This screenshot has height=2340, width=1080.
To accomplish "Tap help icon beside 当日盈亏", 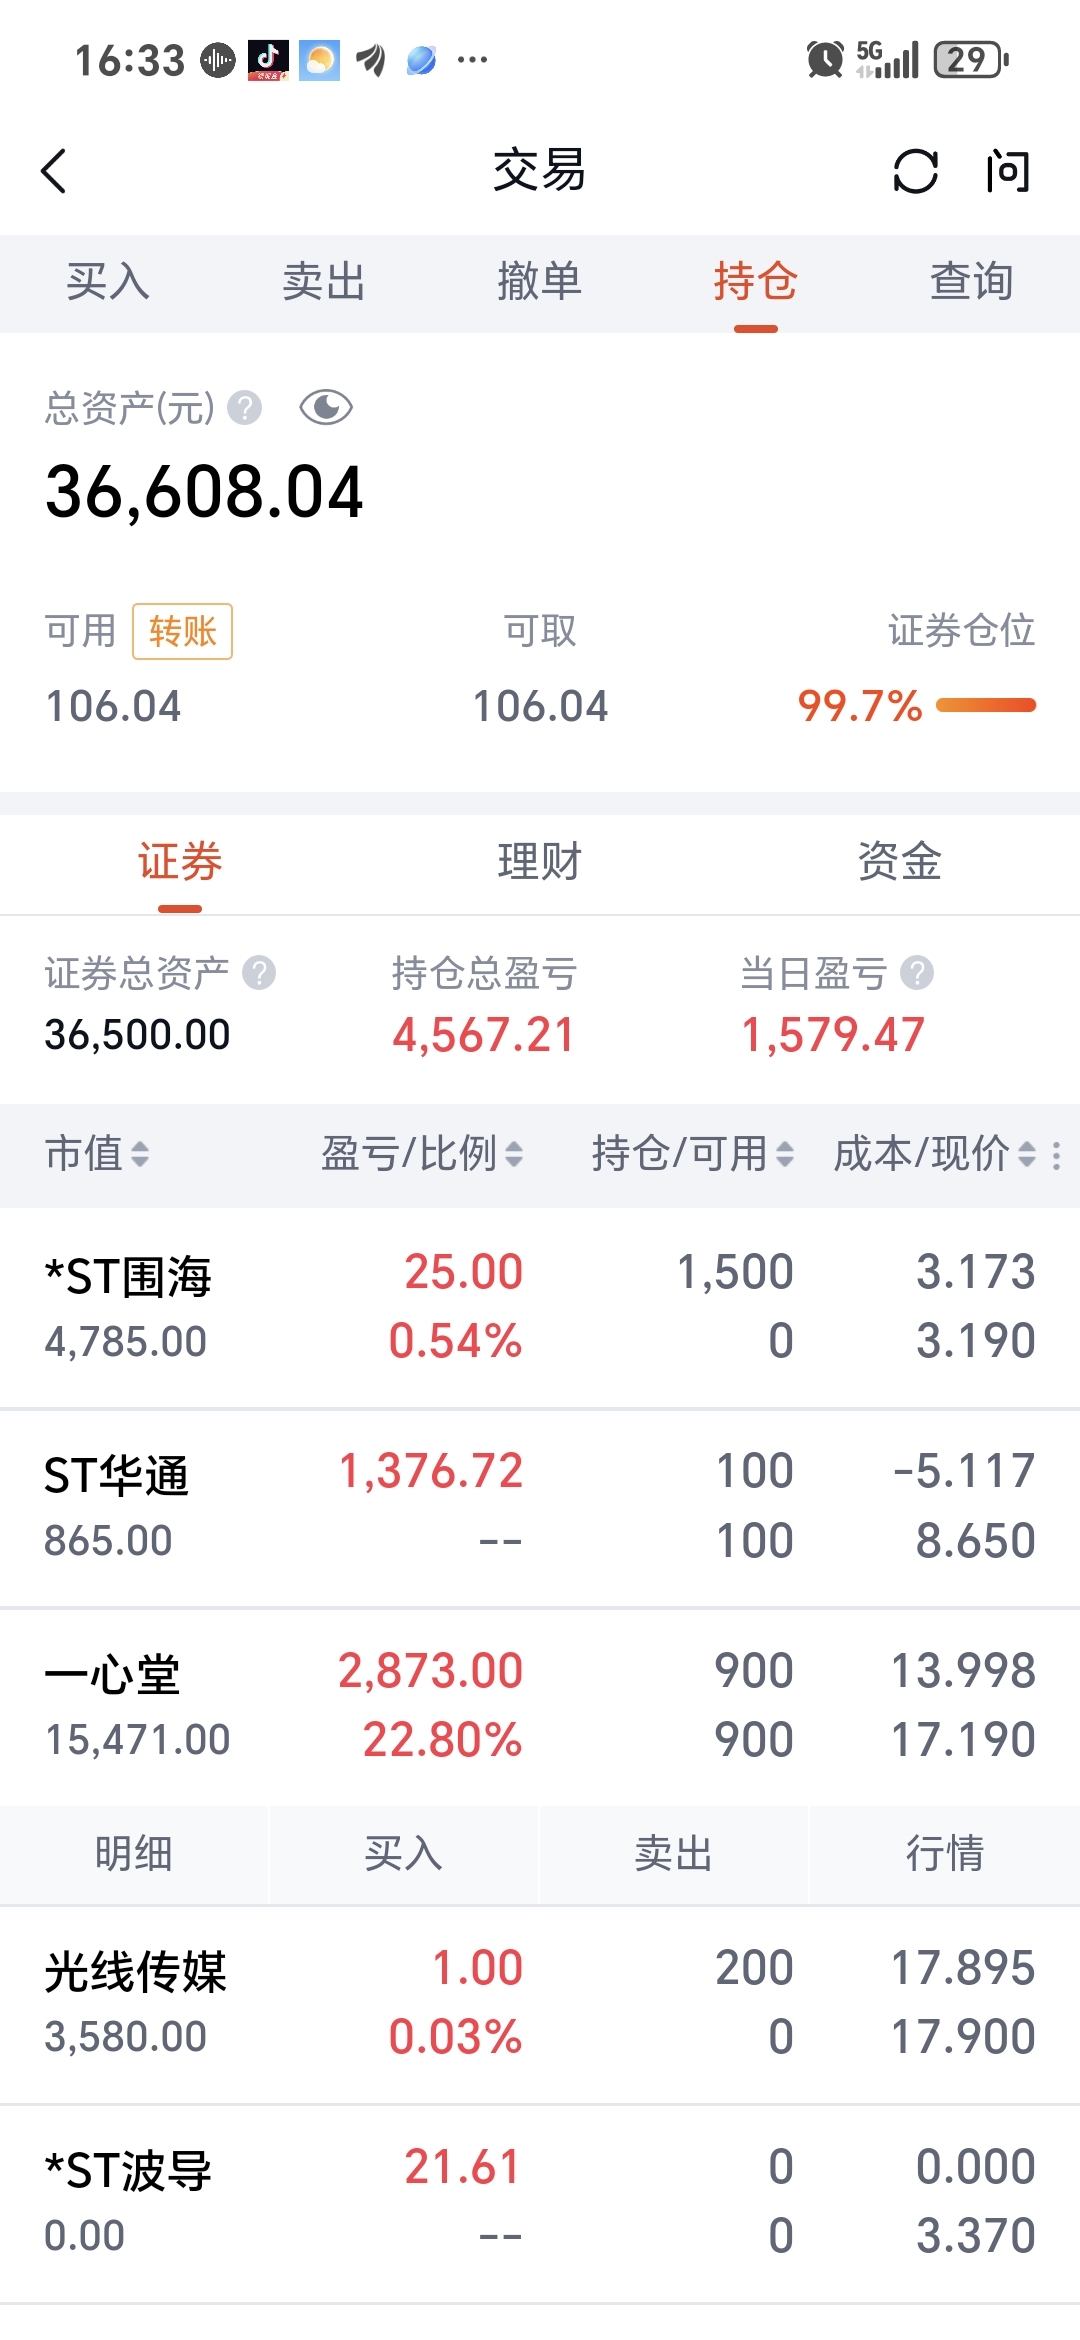I will point(917,972).
